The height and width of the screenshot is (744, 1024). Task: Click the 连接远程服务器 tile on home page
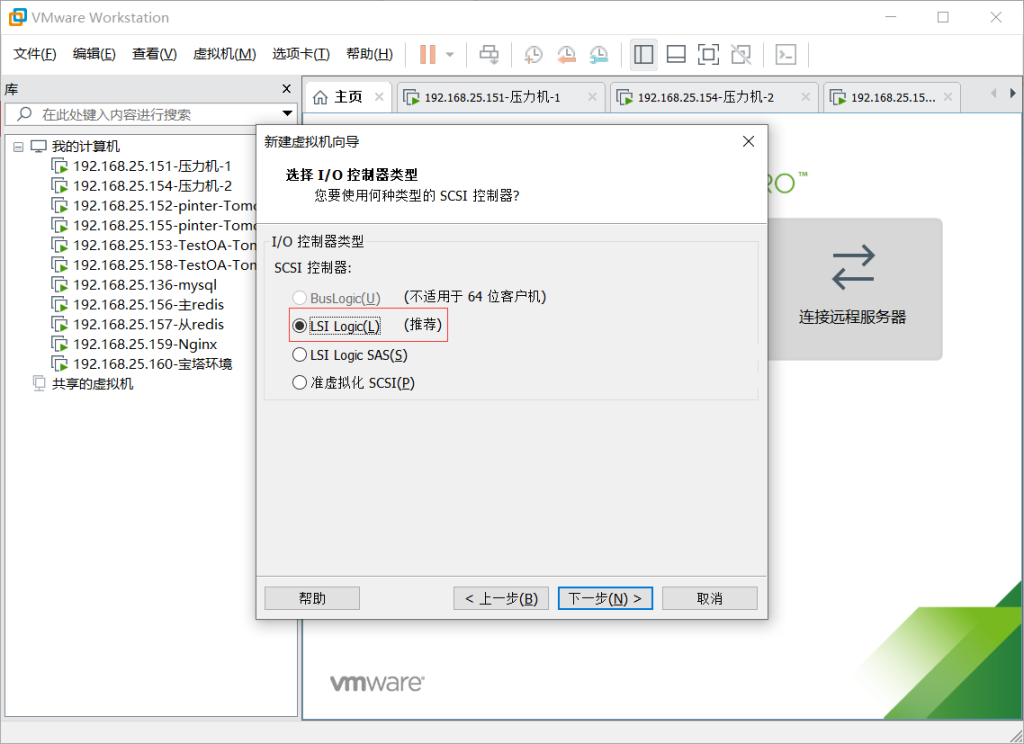click(x=854, y=289)
